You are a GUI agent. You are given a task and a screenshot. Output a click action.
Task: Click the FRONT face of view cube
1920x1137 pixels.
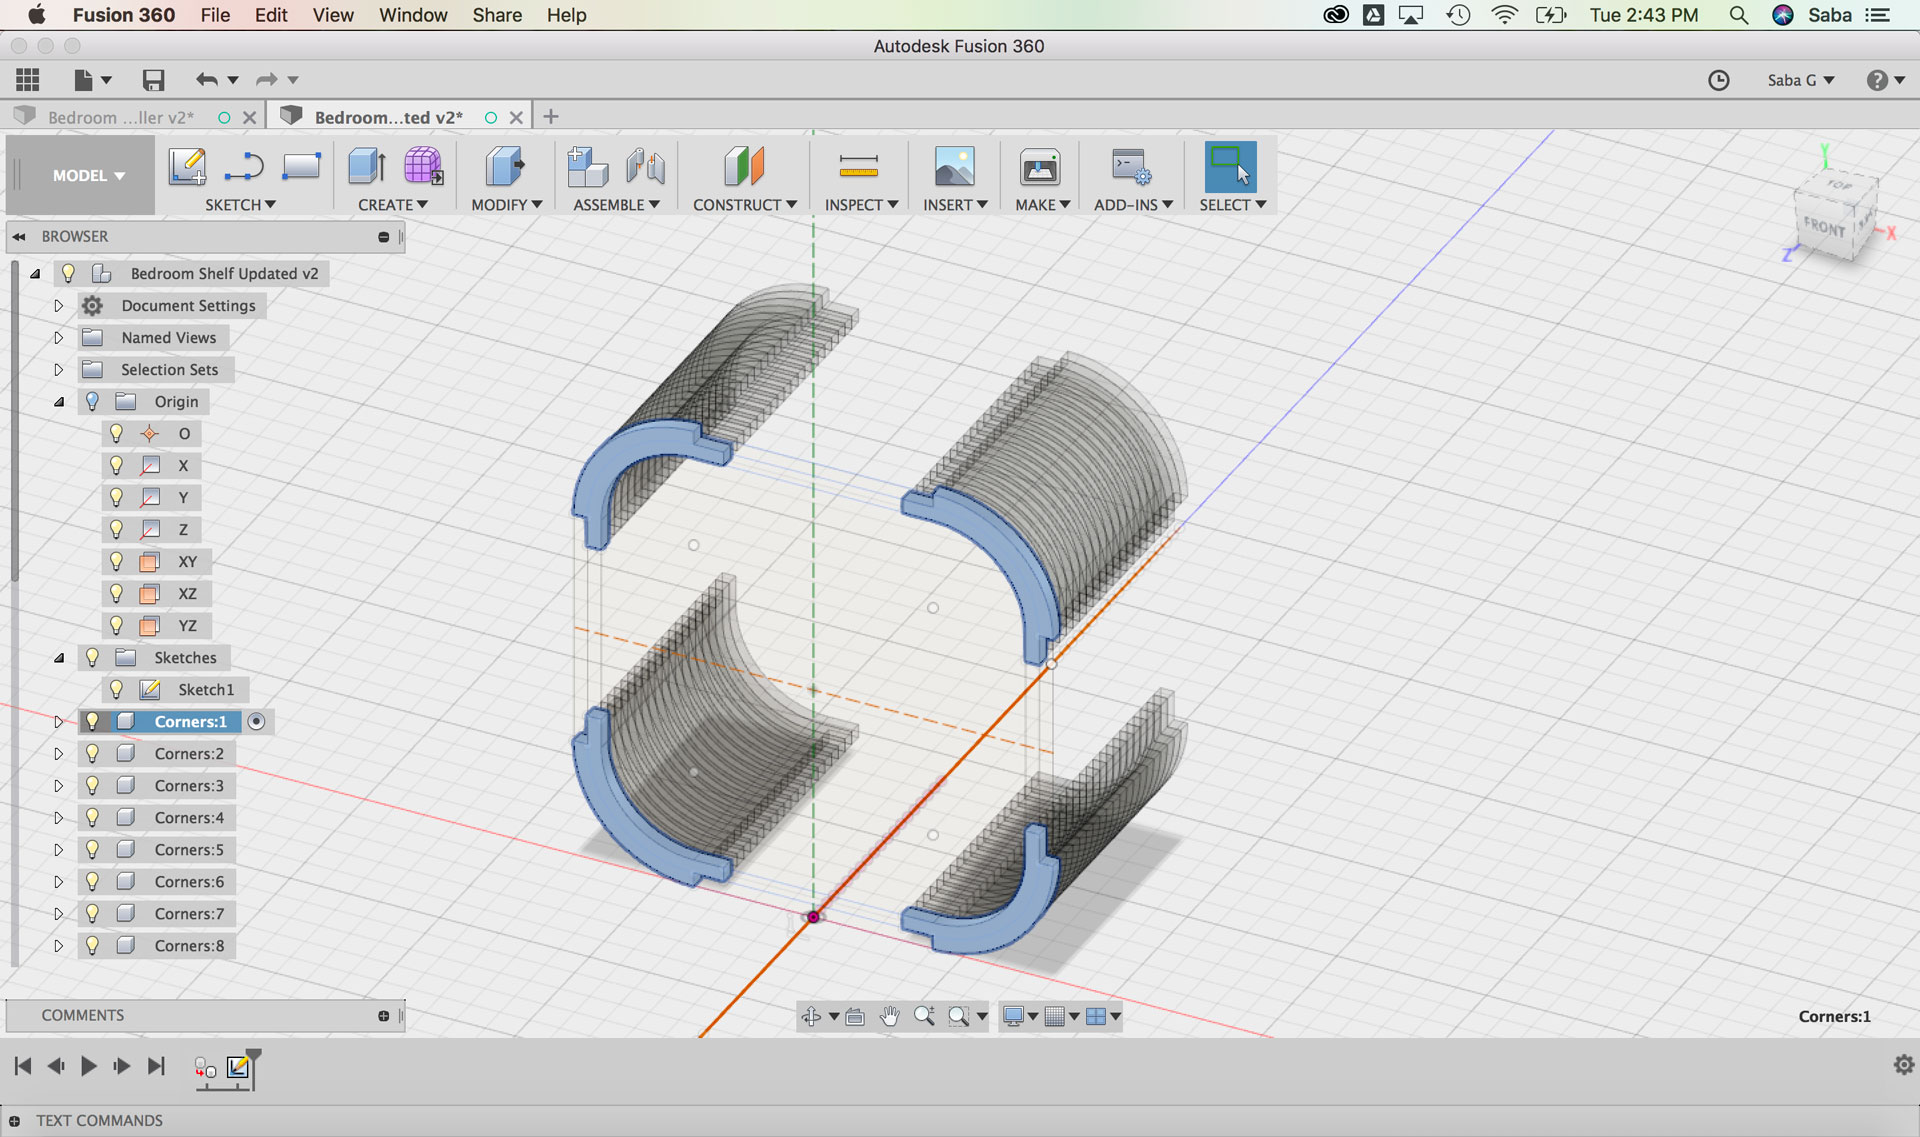1824,227
